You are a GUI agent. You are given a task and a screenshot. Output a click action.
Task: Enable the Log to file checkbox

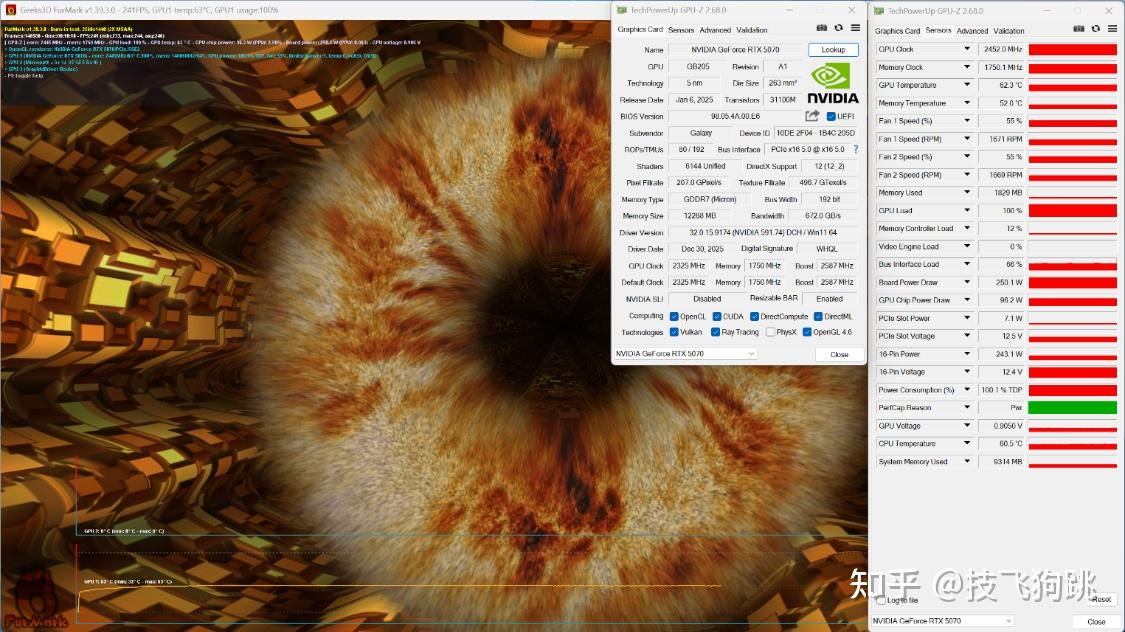point(880,600)
